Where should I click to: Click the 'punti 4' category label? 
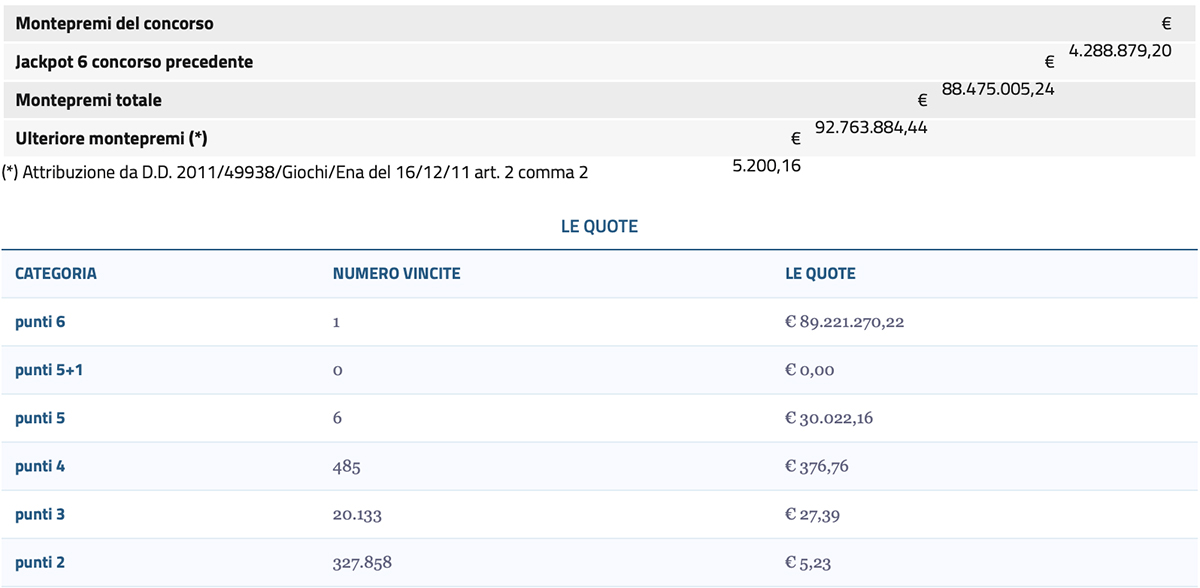[40, 466]
